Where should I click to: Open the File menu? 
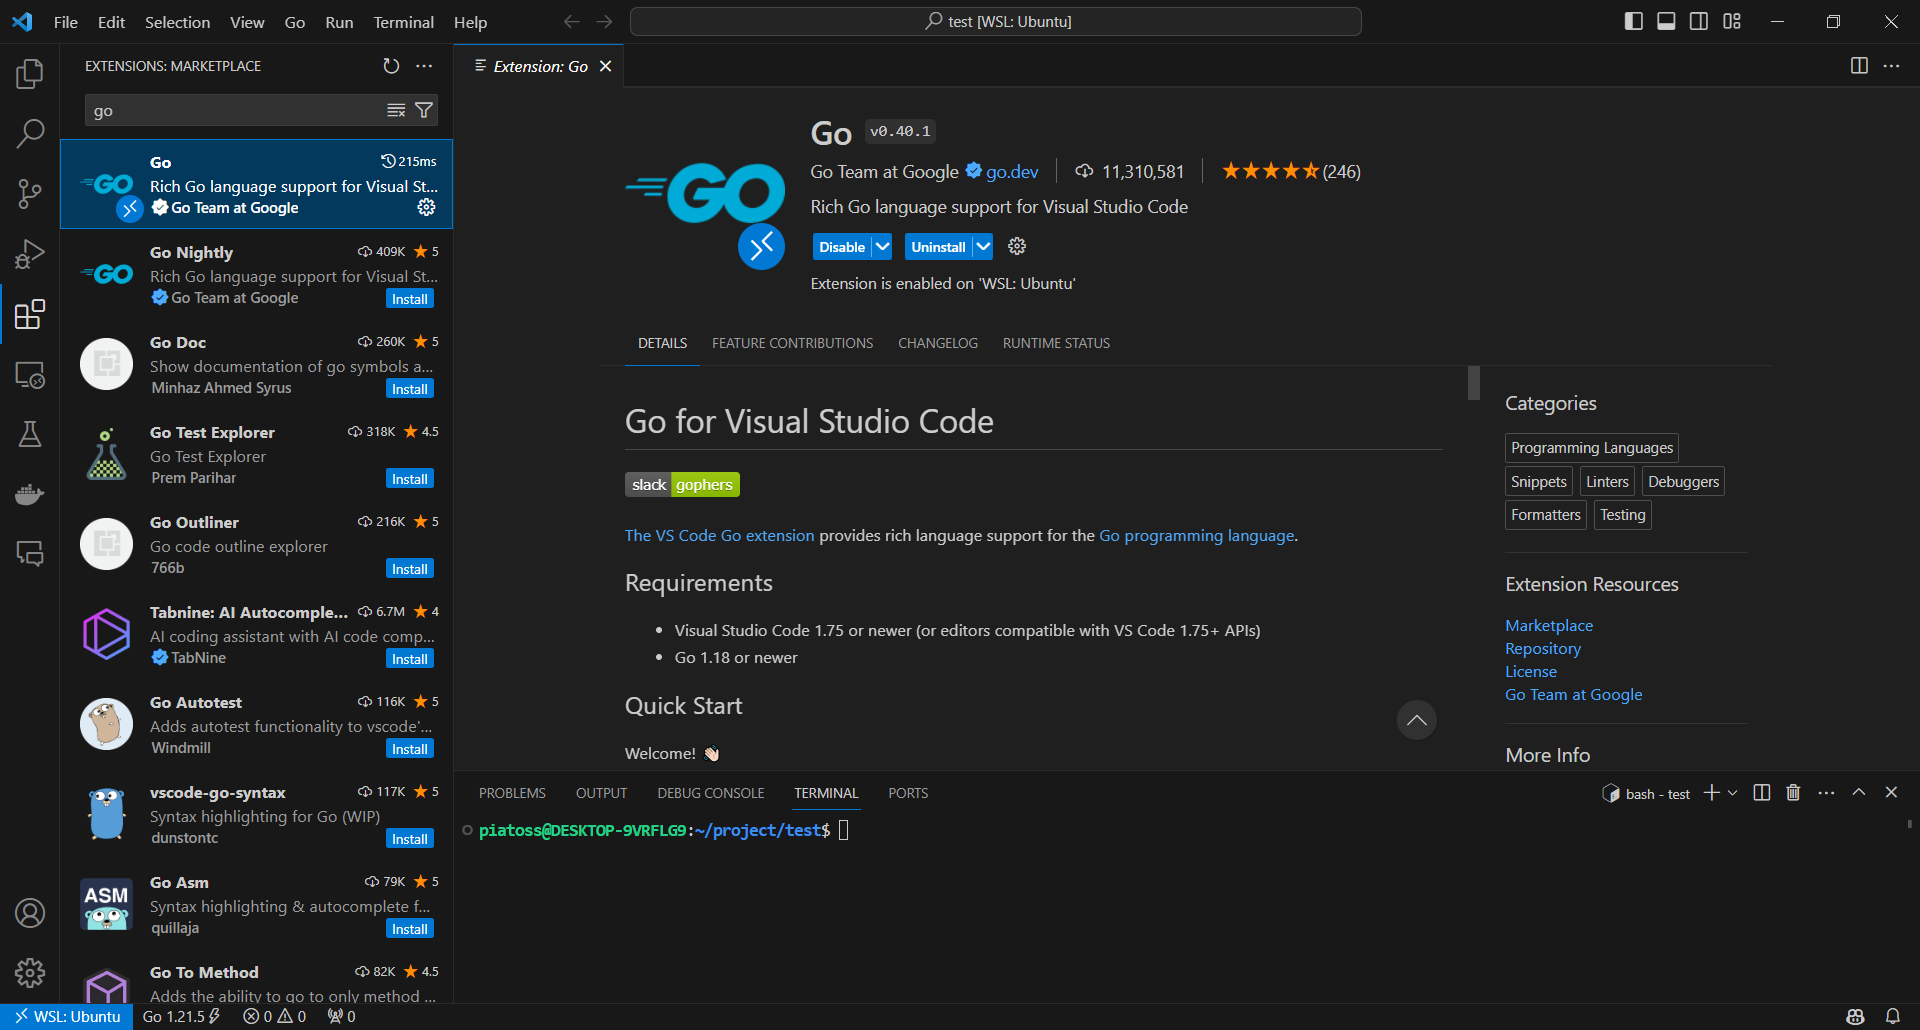(66, 22)
